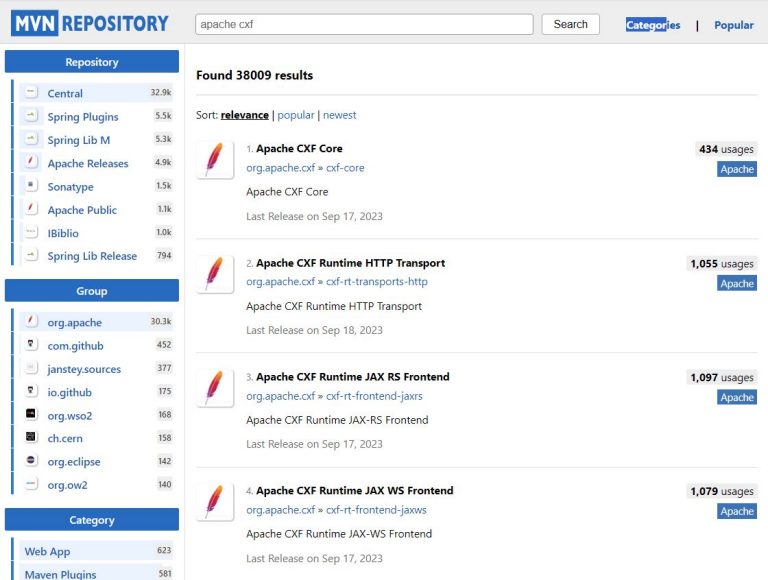Click the search input field

[364, 24]
